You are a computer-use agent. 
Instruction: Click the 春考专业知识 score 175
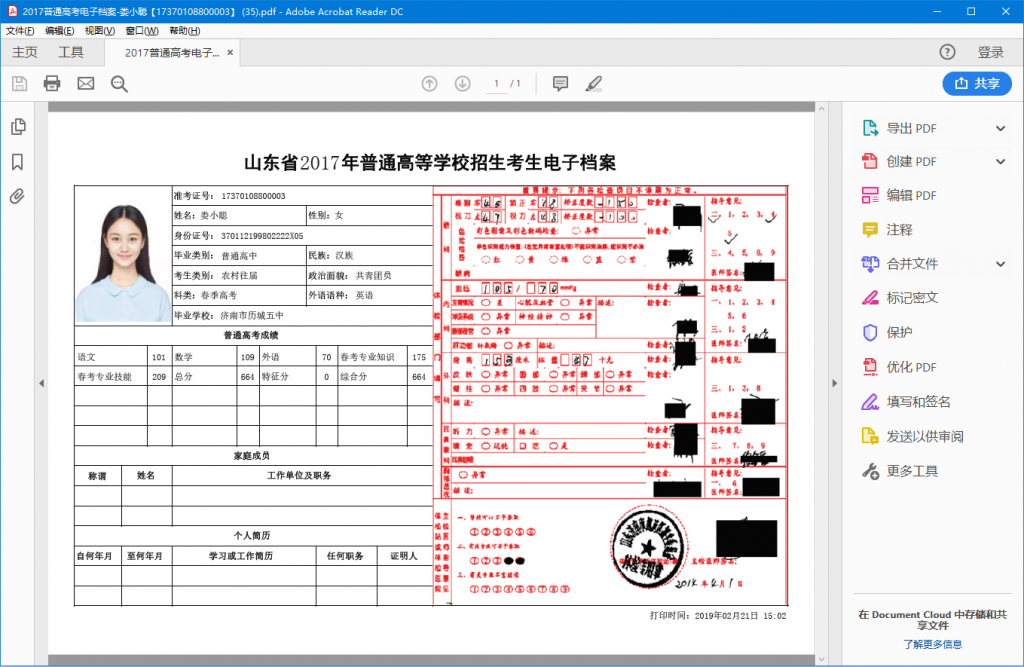click(x=419, y=357)
